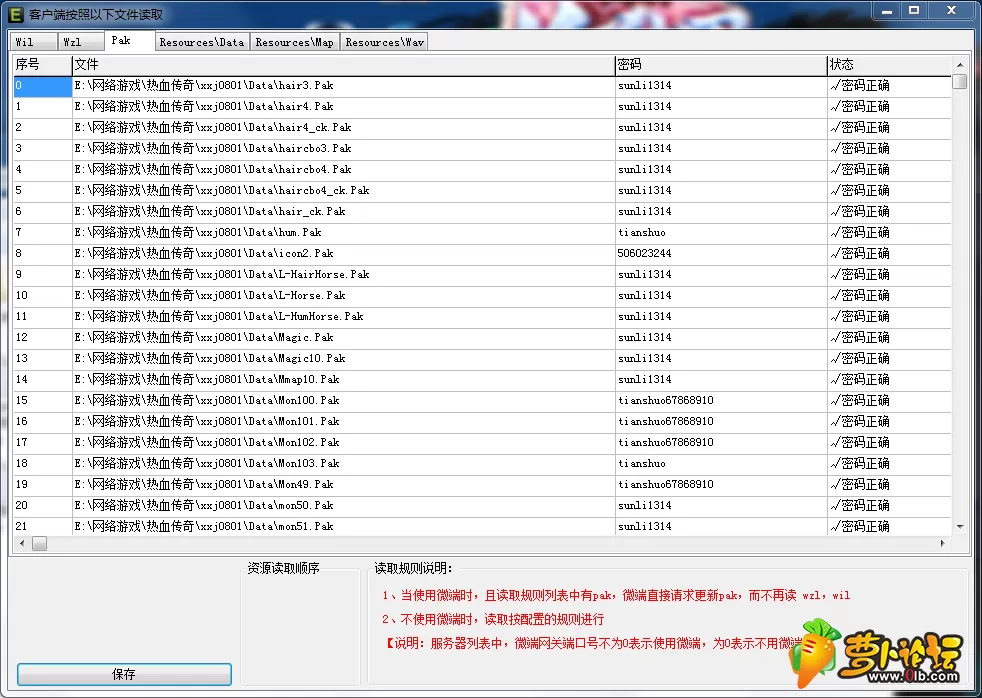Click index 10 of L-Horse.Pak row
This screenshot has width=982, height=698.
21,295
